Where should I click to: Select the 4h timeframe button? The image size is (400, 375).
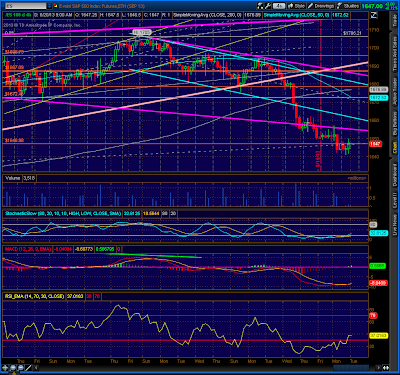click(x=279, y=6)
